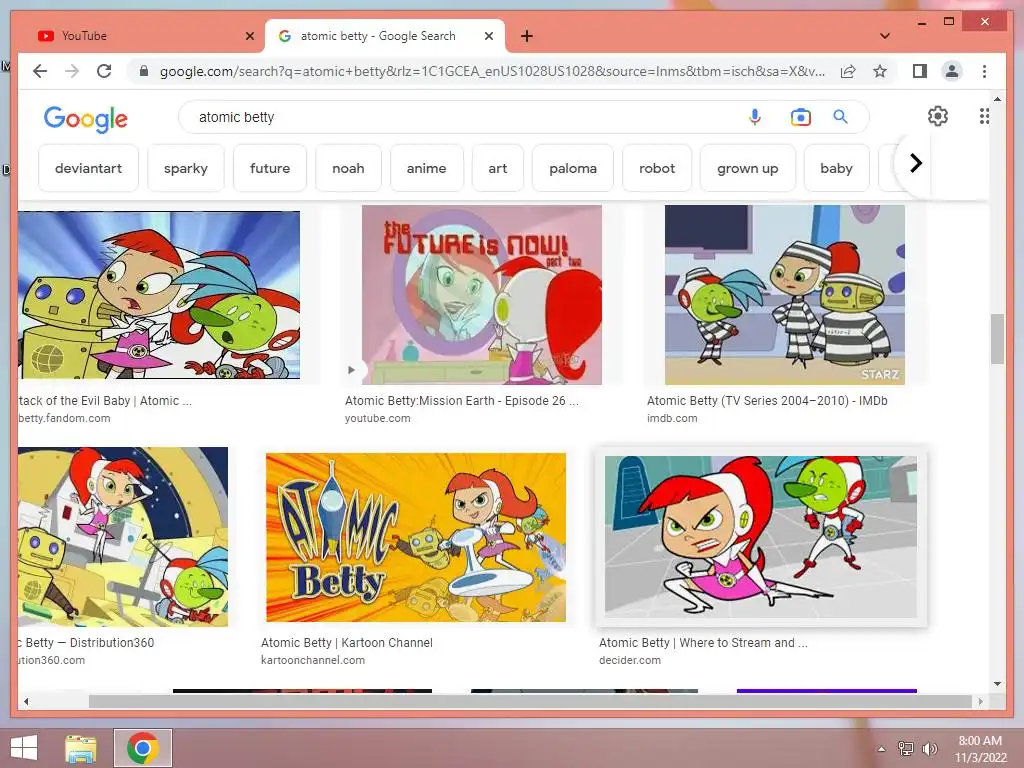Open the Distribution360 spaceship image
Image resolution: width=1024 pixels, height=768 pixels.
point(123,537)
